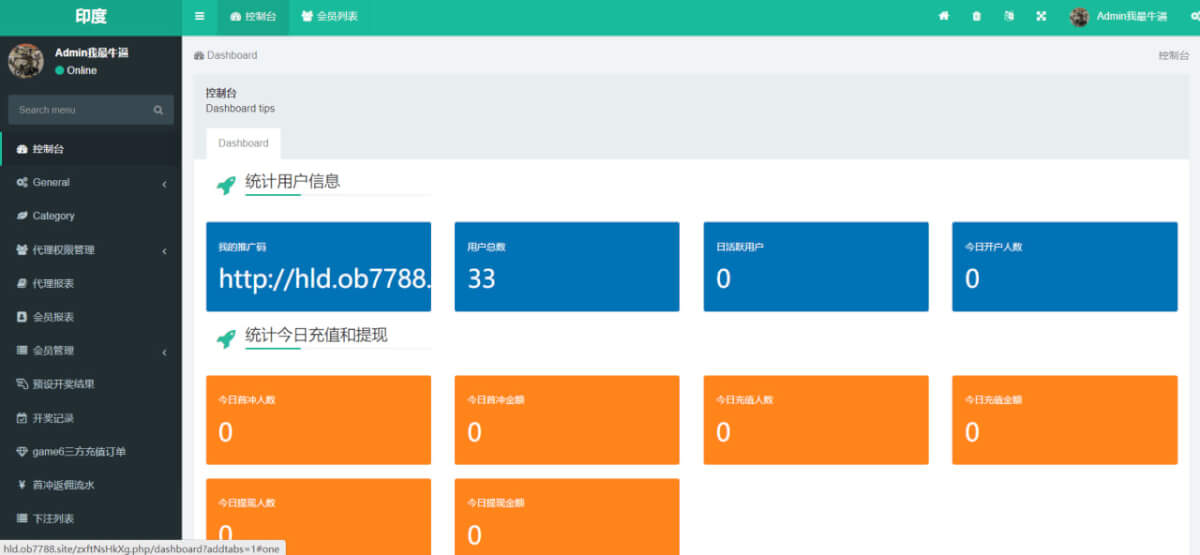The width and height of the screenshot is (1200, 555).
Task: Switch to the 会员列表 top tab
Action: point(329,17)
